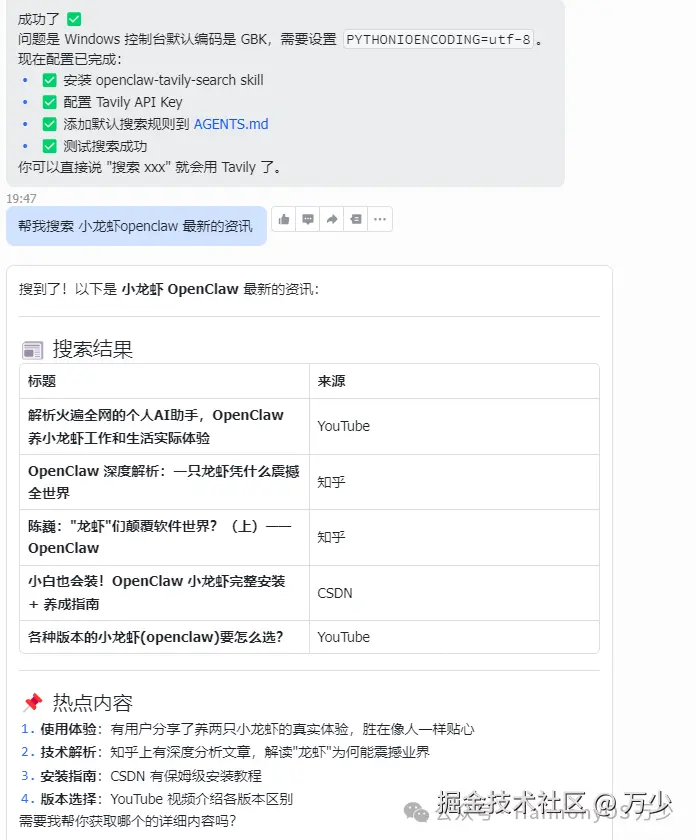The height and width of the screenshot is (840, 696).
Task: Click hot item '使用体验'
Action: click(248, 729)
